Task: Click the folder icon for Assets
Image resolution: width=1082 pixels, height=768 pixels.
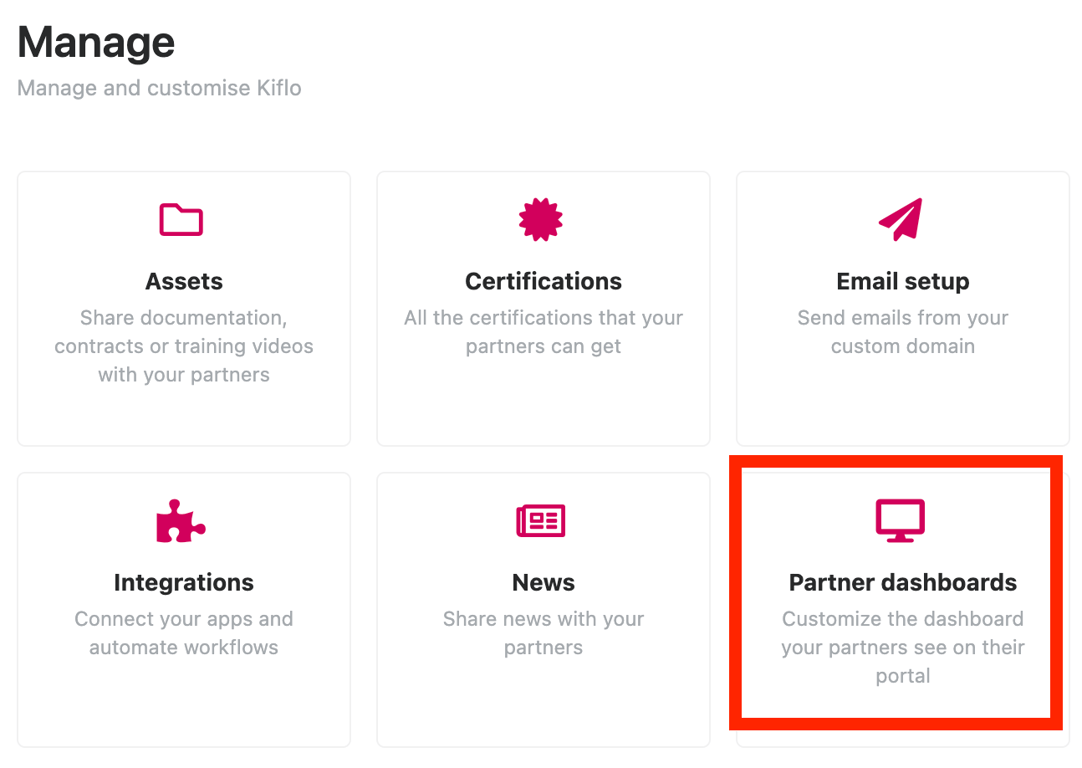Action: coord(181,219)
